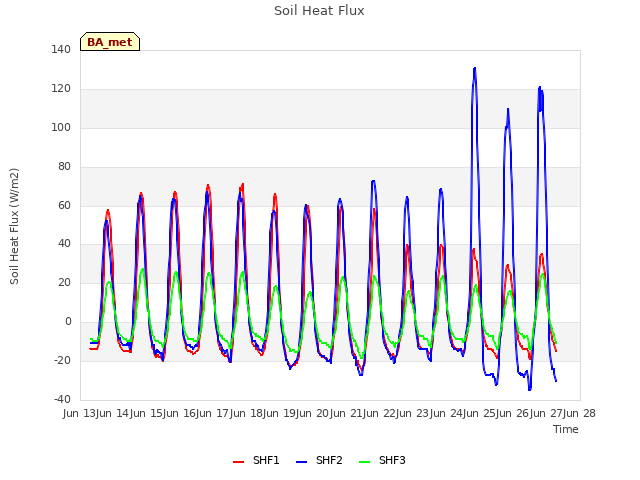Click the 60 y-axis tick label
Image resolution: width=640 pixels, height=480 pixels.
point(64,205)
